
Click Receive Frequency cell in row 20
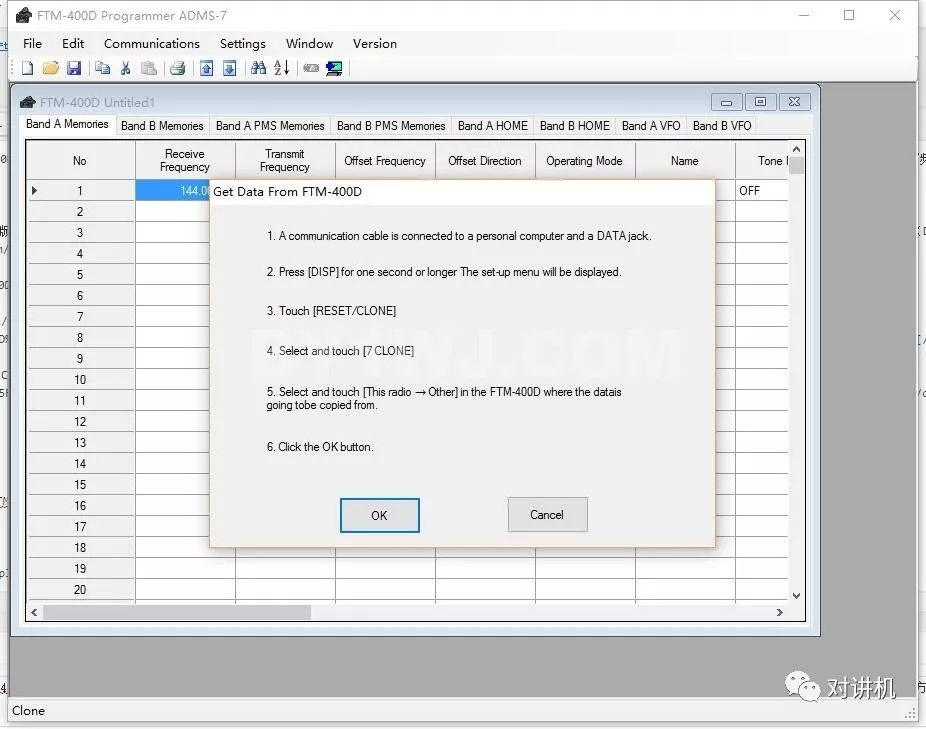tap(185, 590)
